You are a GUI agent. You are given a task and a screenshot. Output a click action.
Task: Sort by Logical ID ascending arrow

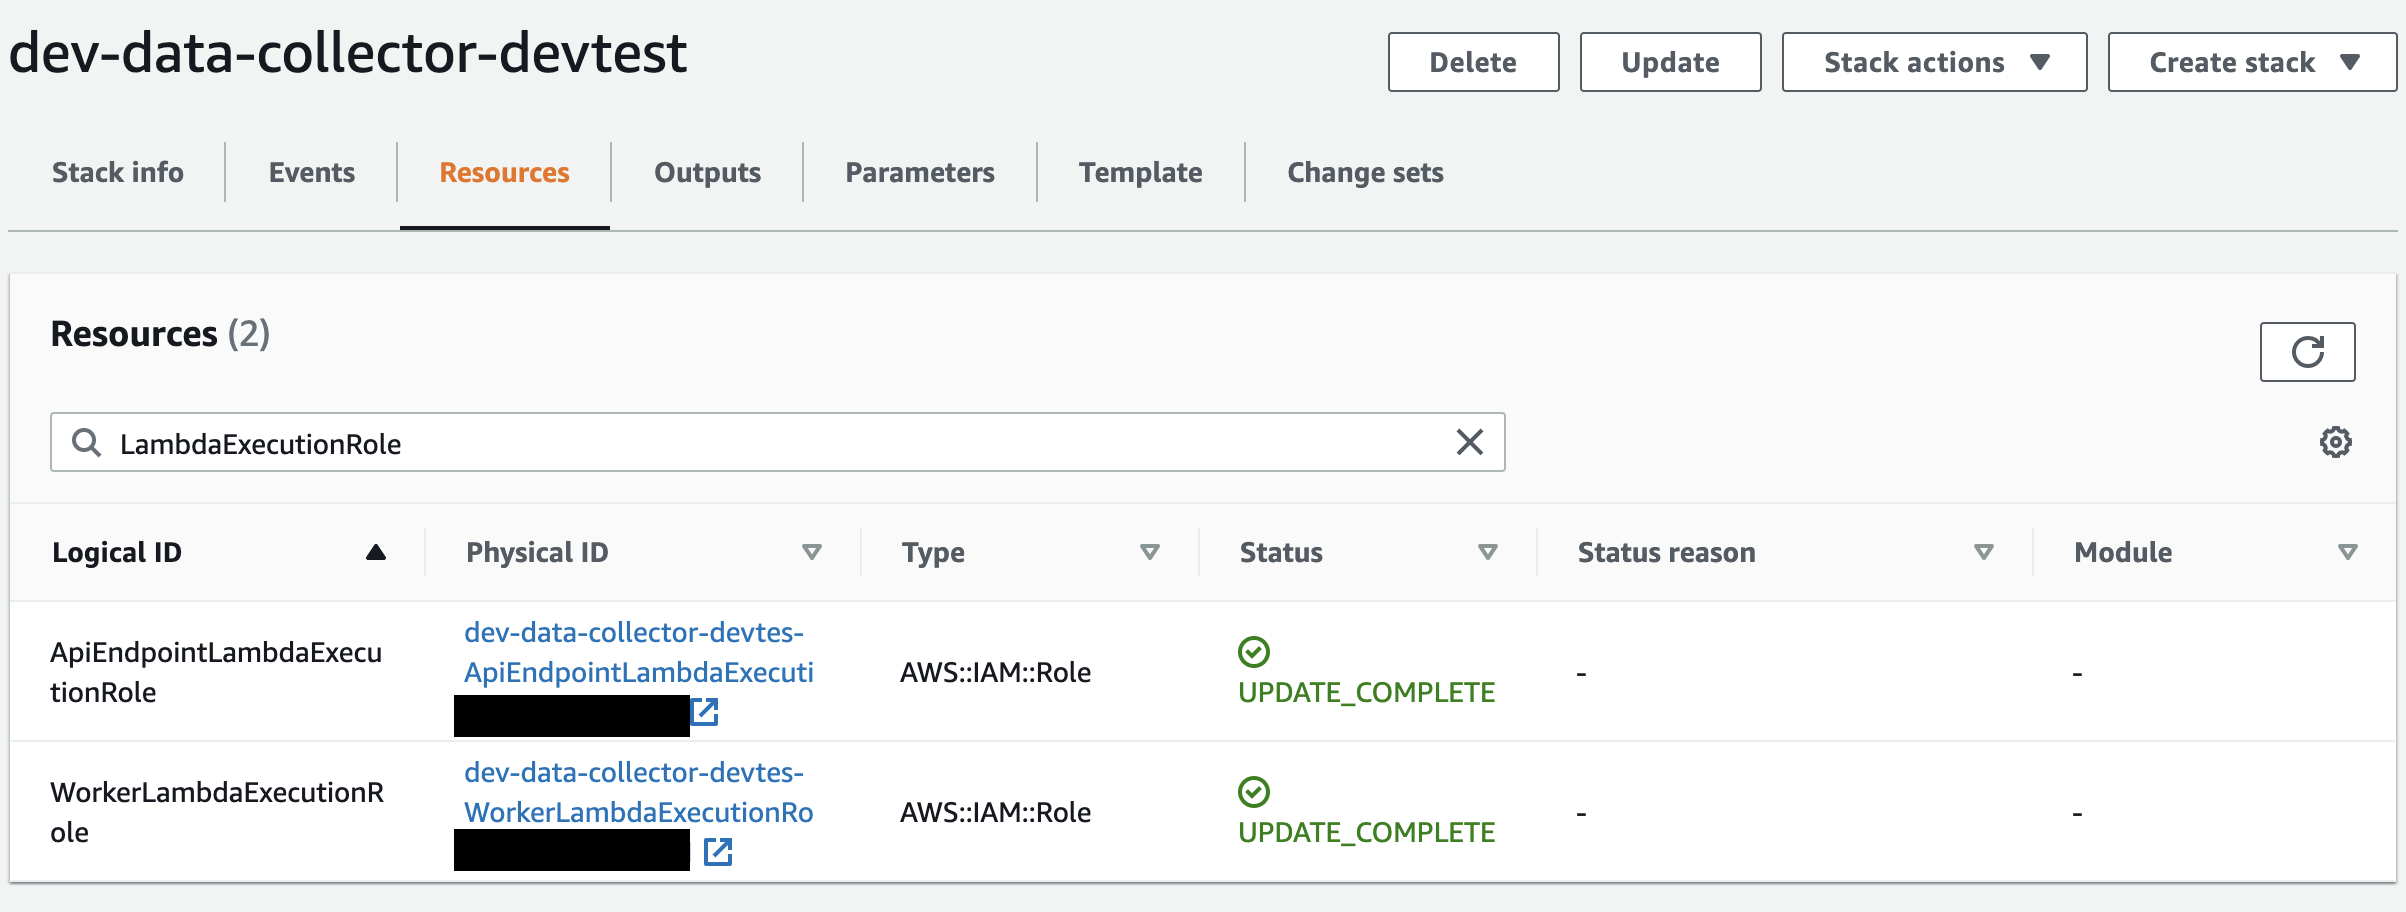[376, 552]
